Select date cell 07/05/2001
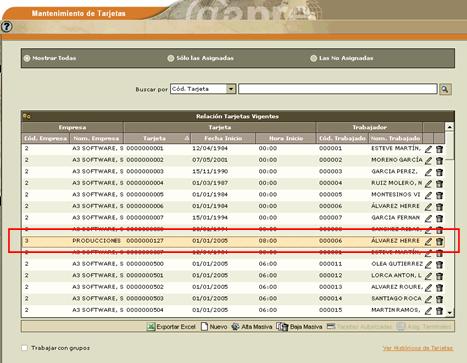This screenshot has width=467, height=363. coord(210,160)
